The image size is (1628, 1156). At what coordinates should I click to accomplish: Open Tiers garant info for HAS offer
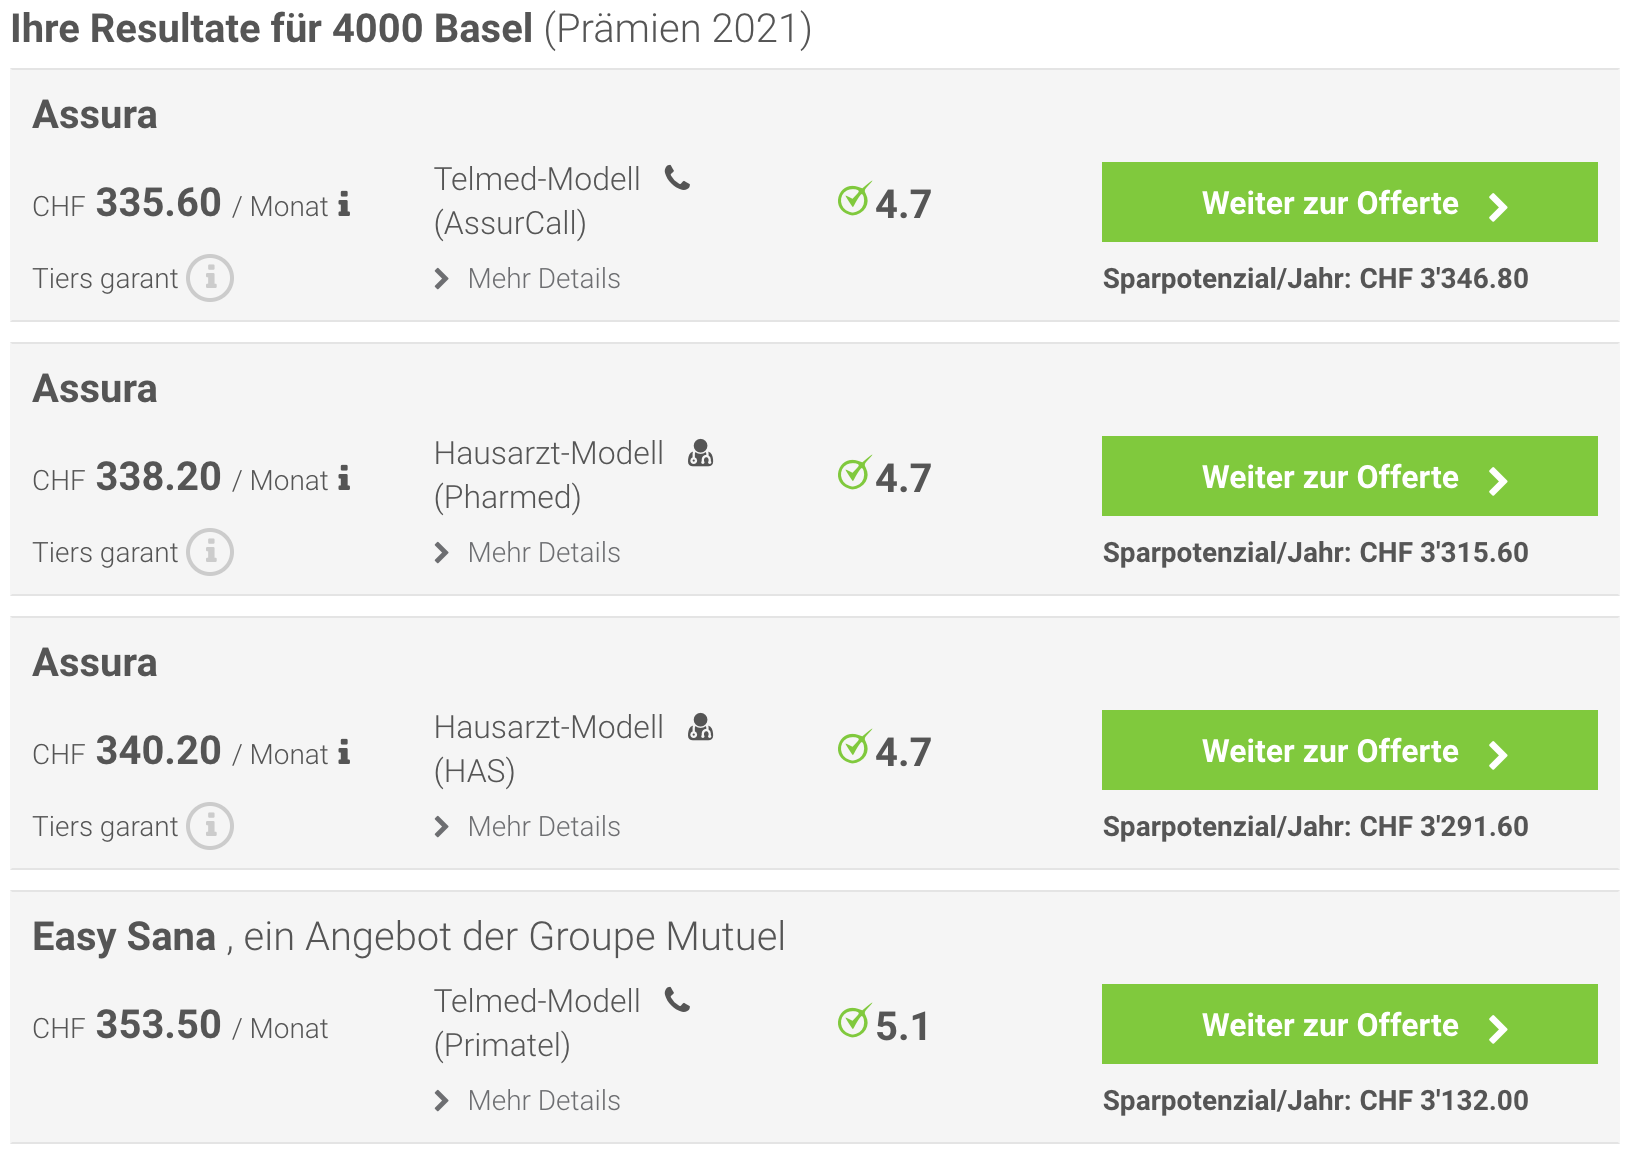[x=210, y=826]
